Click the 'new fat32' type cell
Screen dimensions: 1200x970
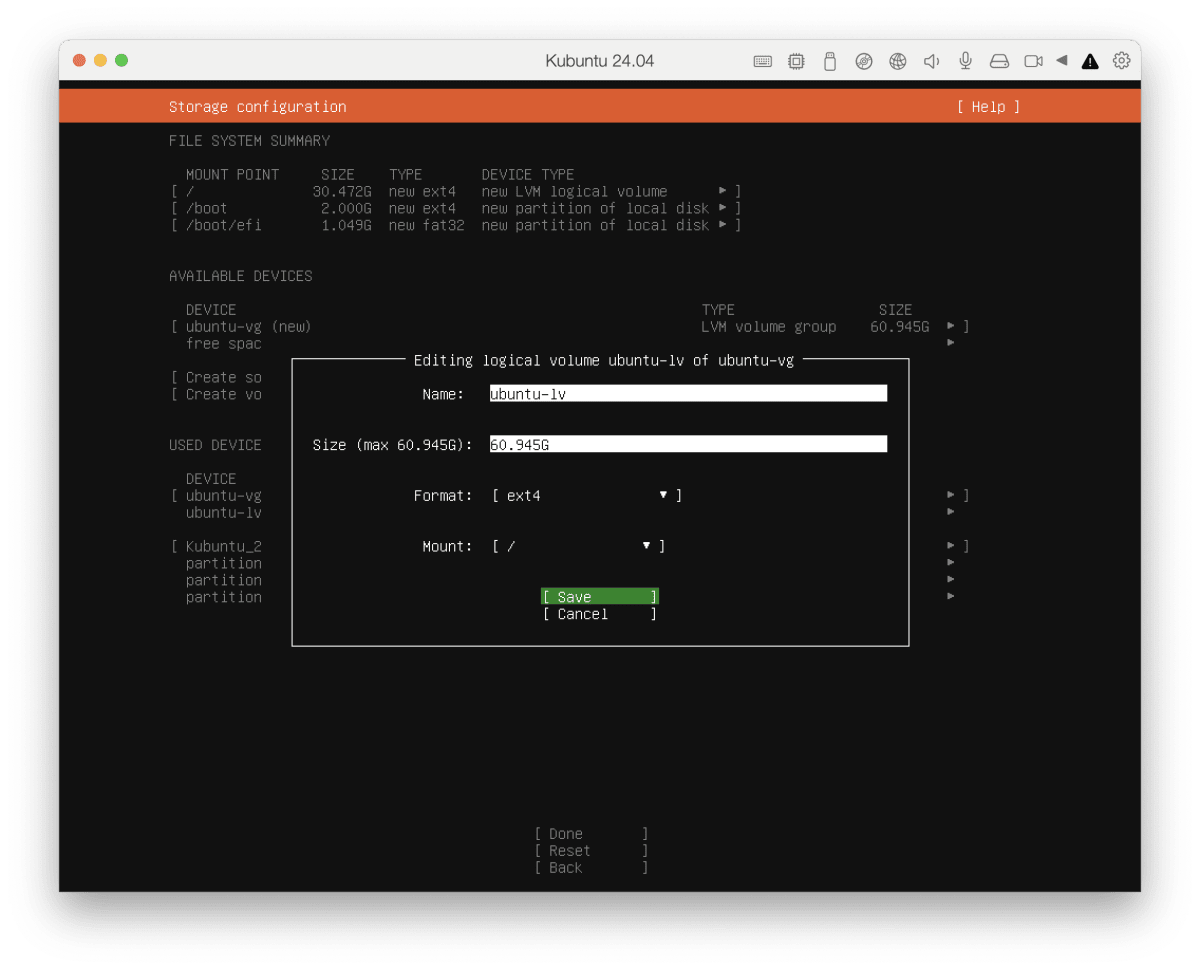pos(426,225)
